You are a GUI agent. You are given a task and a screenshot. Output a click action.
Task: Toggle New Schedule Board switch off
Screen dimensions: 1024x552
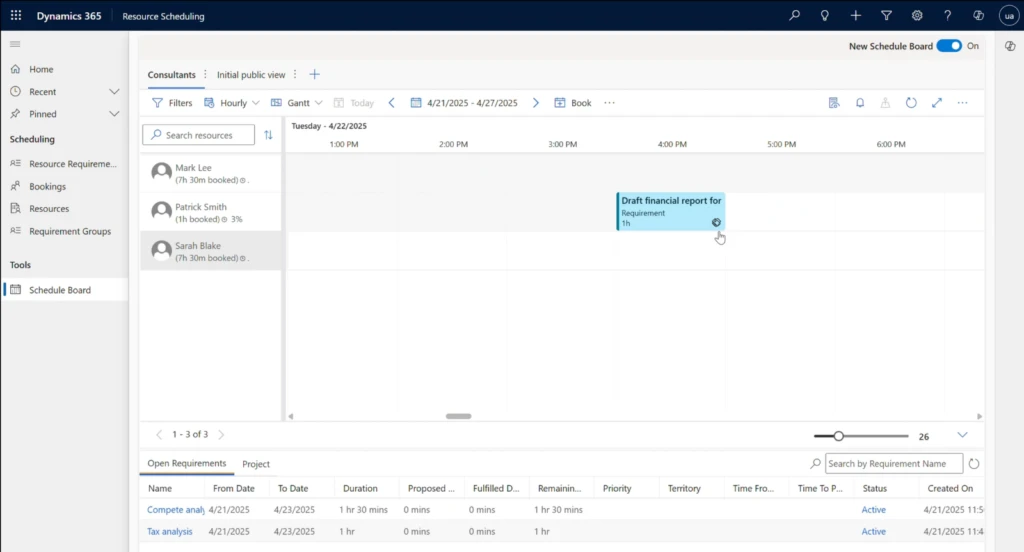[948, 46]
